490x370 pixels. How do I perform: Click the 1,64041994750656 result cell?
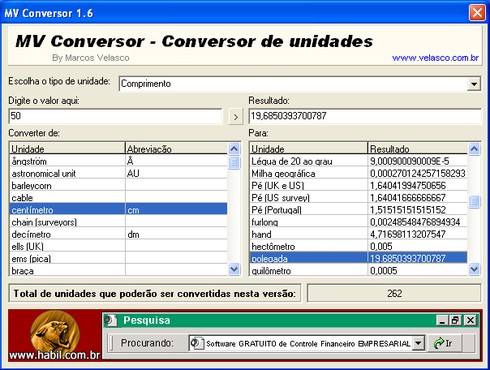click(417, 186)
